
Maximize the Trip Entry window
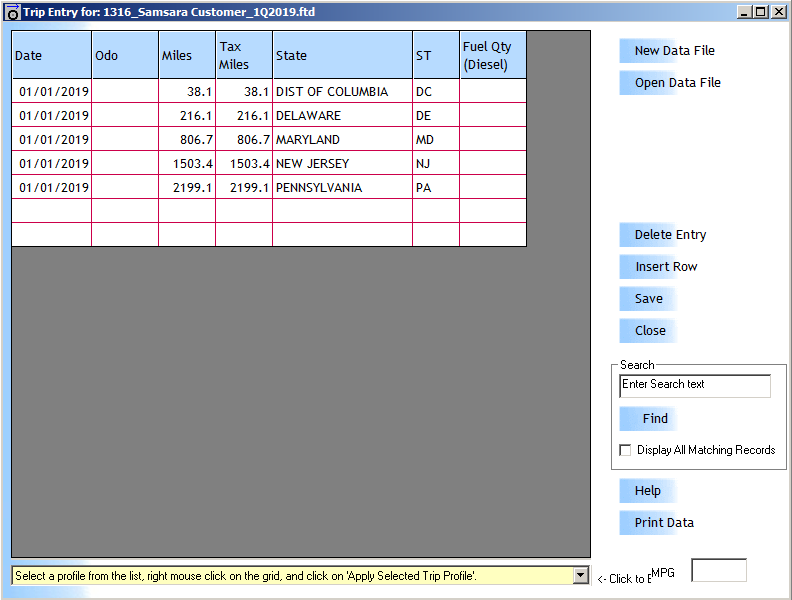(x=761, y=12)
